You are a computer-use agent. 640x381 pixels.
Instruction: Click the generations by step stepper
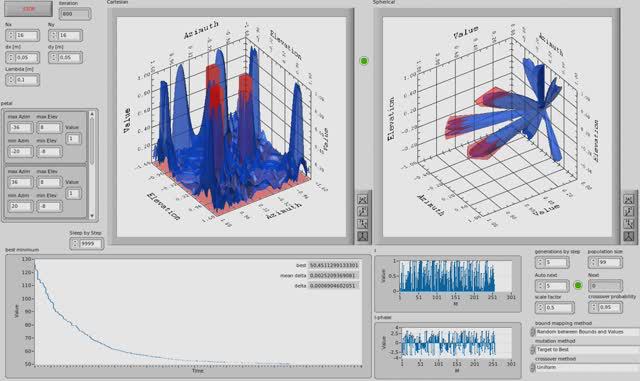tap(552, 262)
